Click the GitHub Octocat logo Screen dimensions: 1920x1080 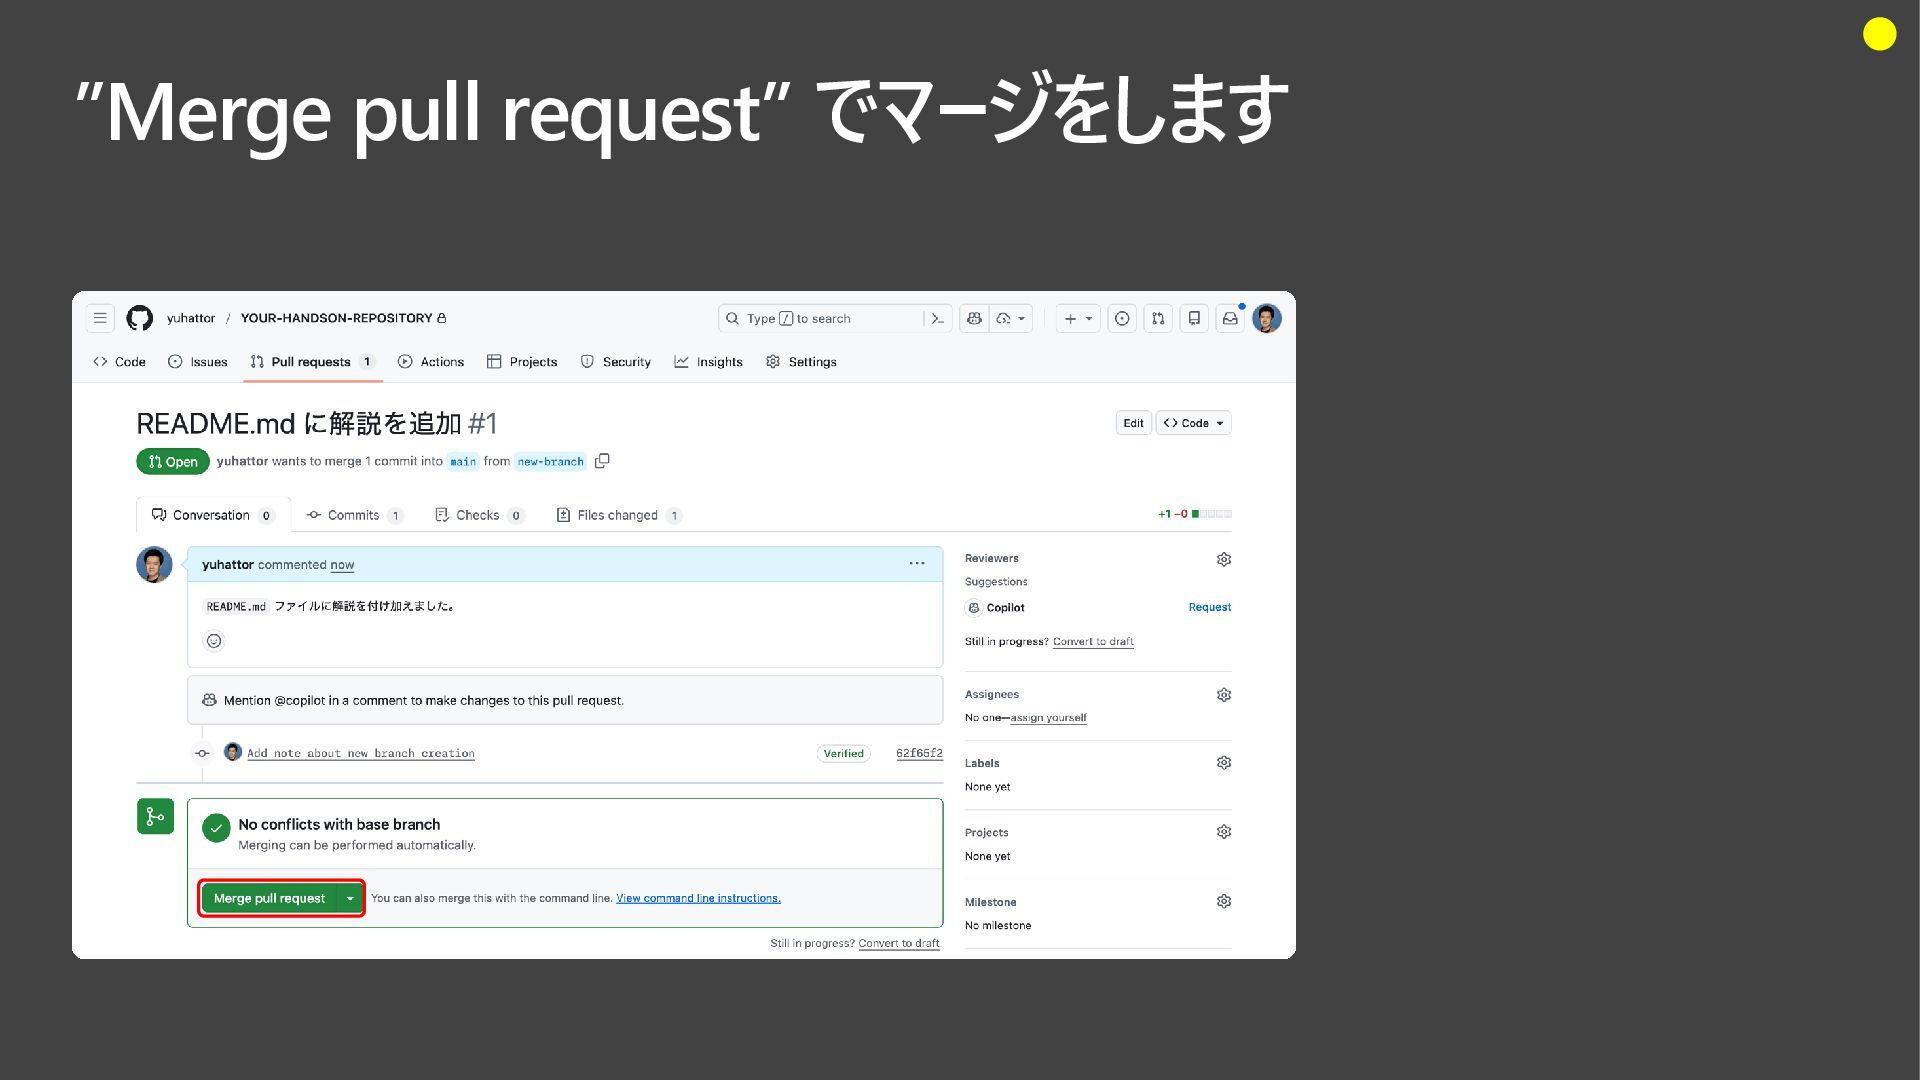pyautogui.click(x=140, y=318)
